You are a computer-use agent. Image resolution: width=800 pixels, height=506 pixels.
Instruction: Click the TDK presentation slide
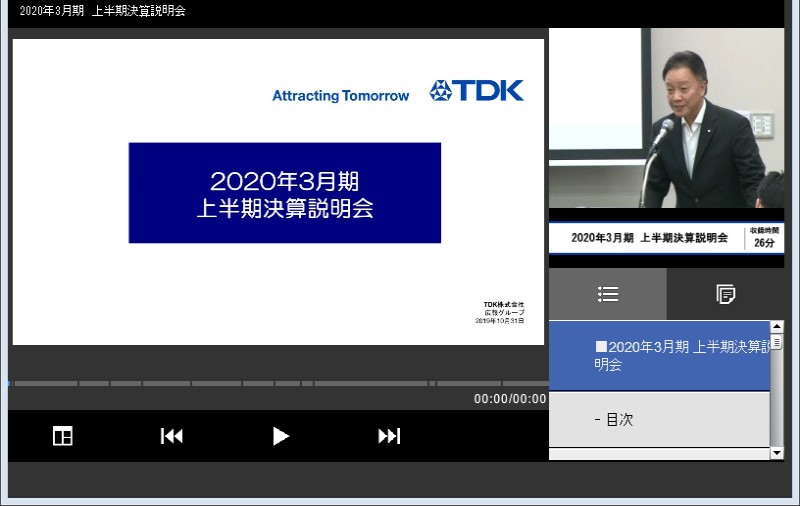(x=278, y=192)
